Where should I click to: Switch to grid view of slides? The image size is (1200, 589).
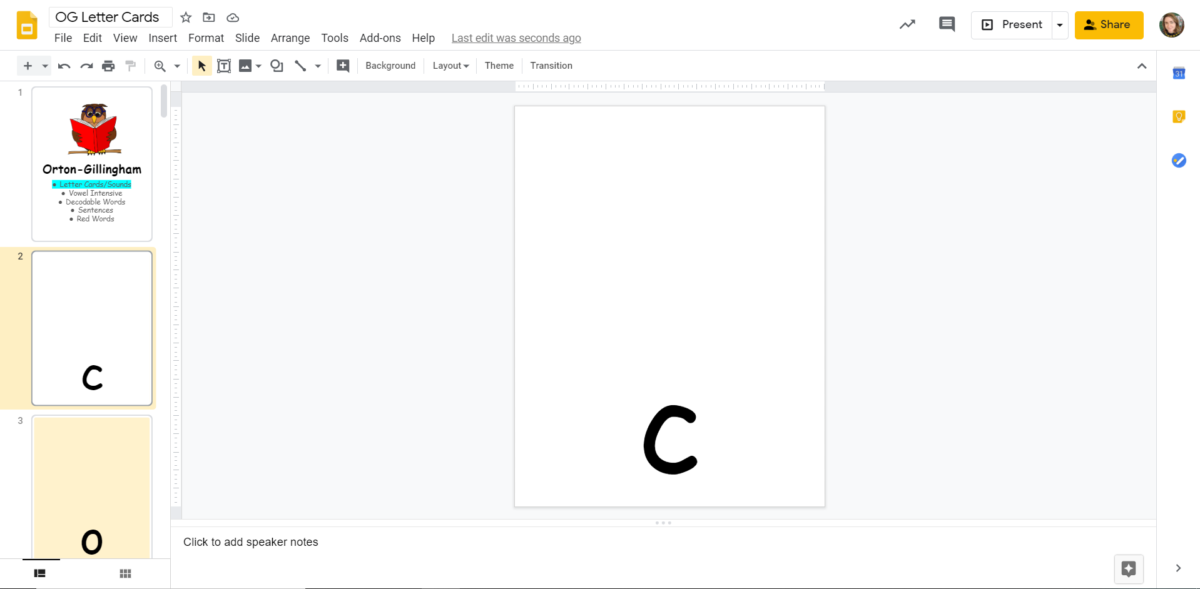pyautogui.click(x=125, y=573)
